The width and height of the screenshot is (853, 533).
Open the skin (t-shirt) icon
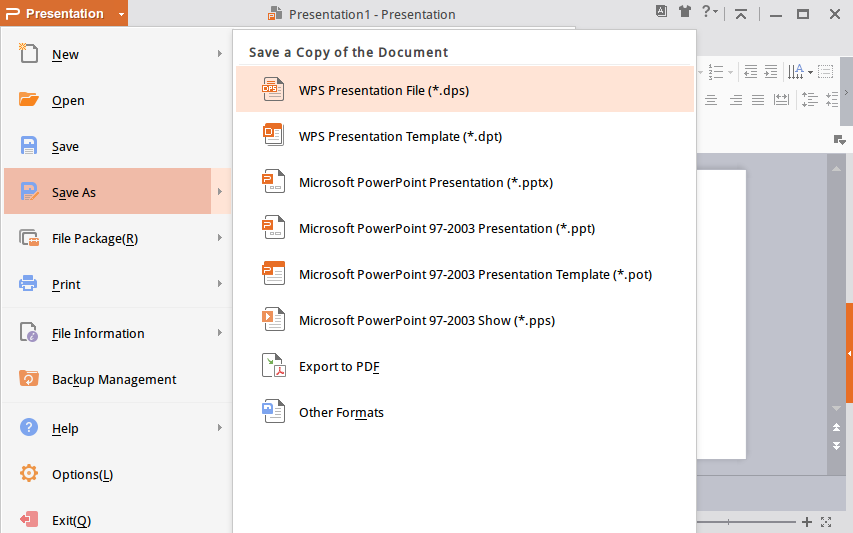tap(685, 11)
